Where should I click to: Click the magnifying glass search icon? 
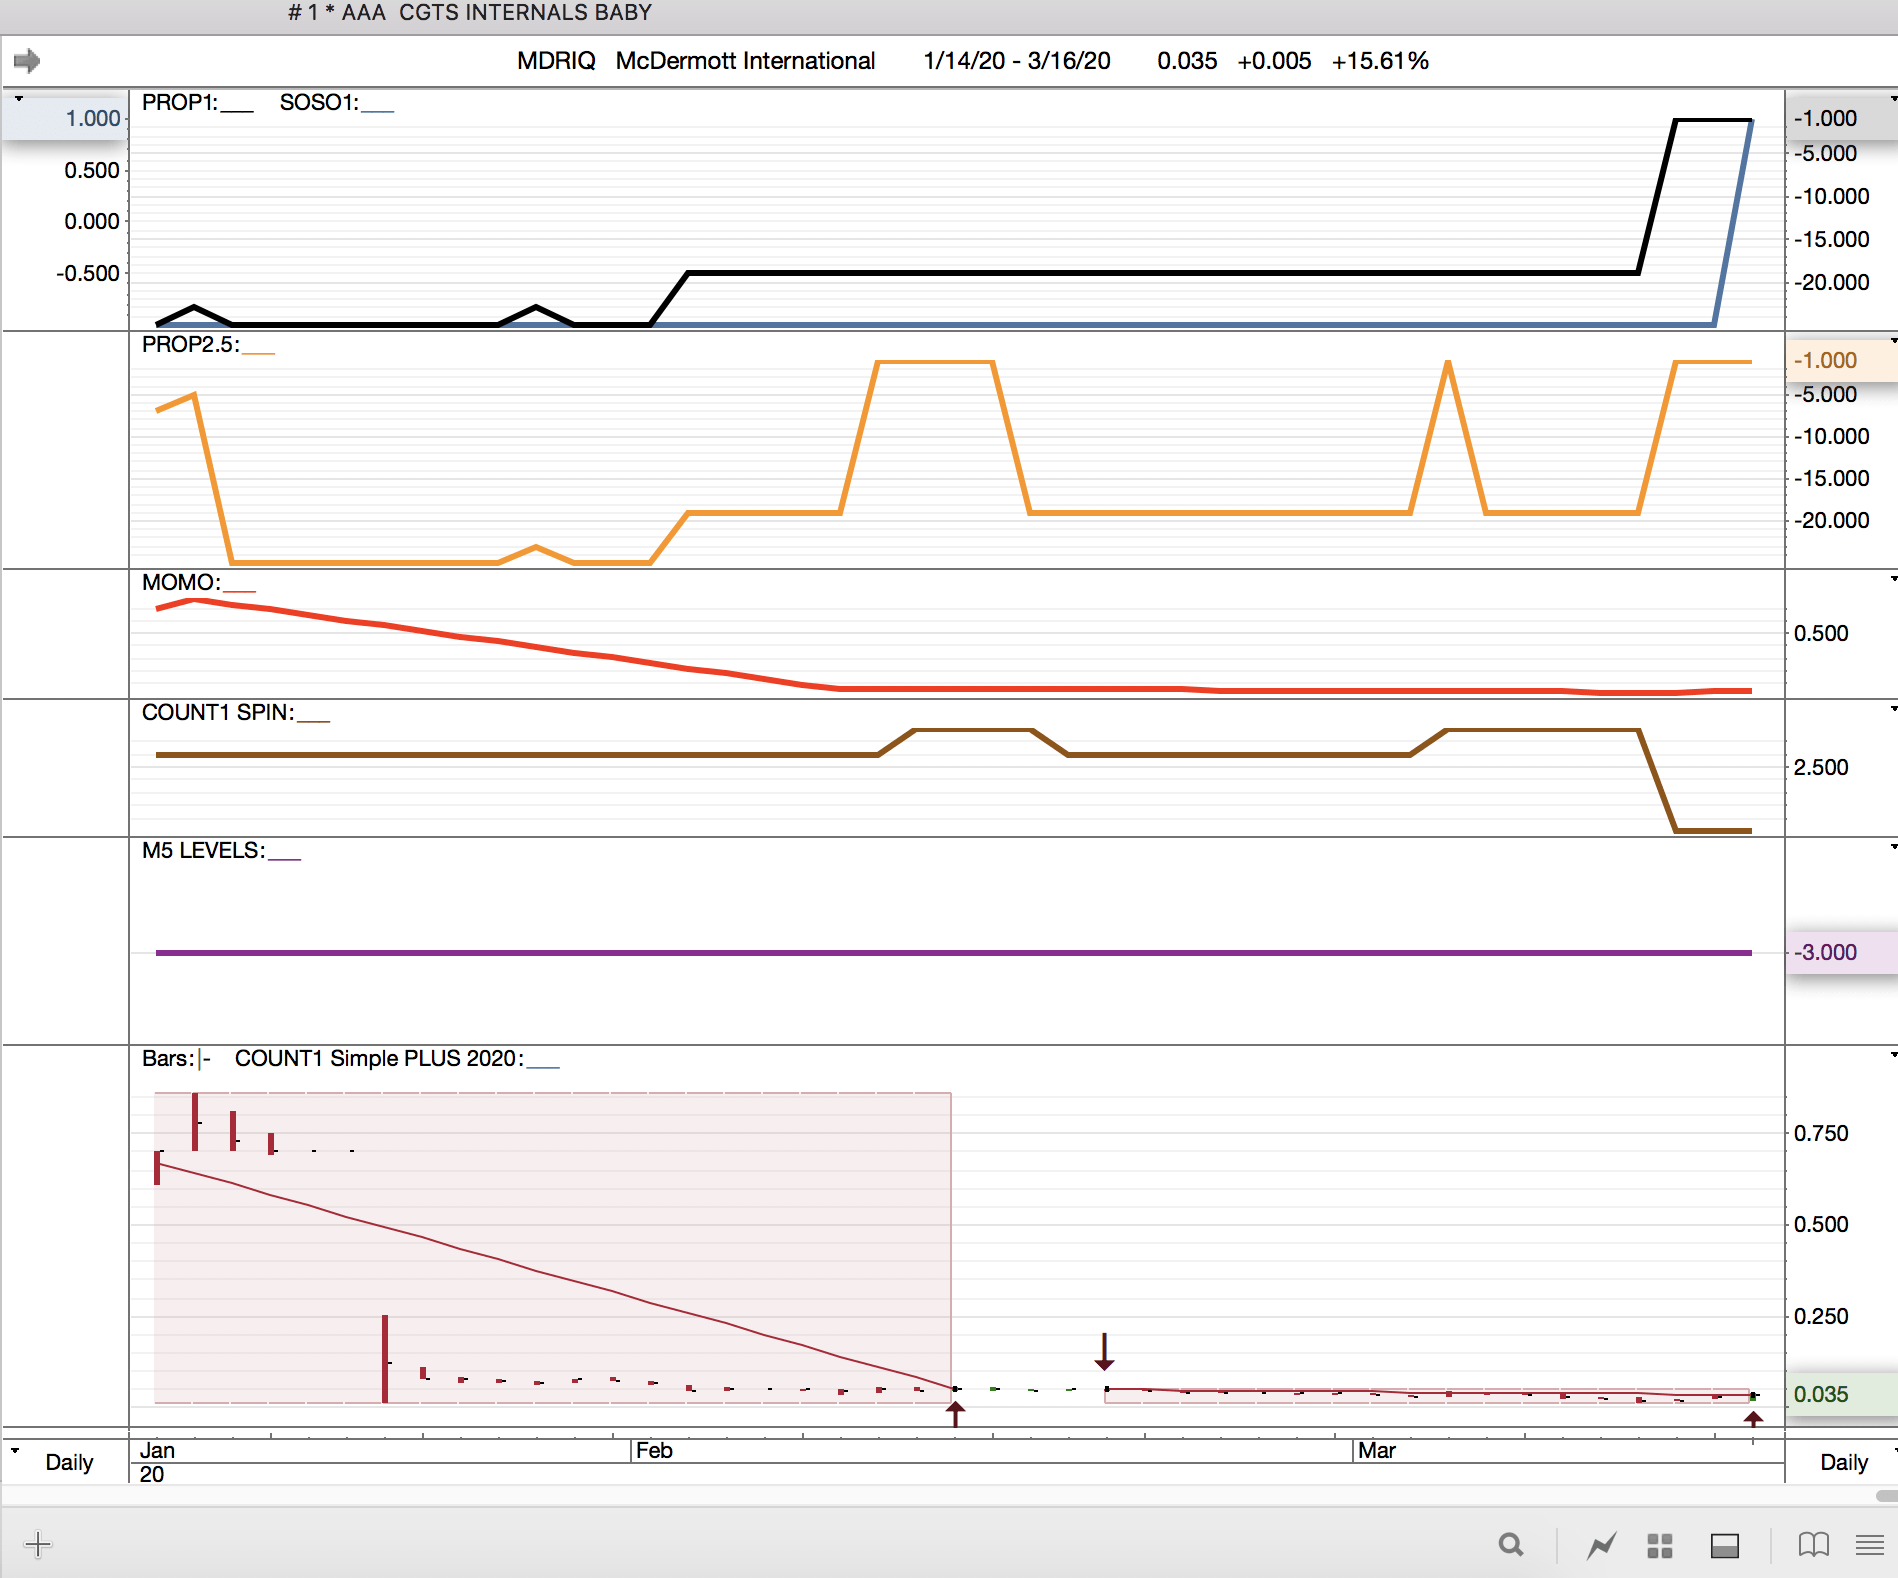[1511, 1545]
